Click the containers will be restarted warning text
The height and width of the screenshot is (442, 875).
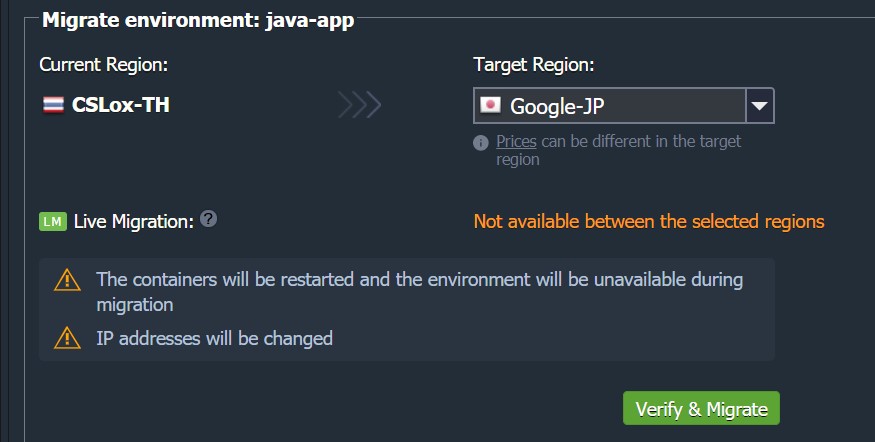pos(420,292)
